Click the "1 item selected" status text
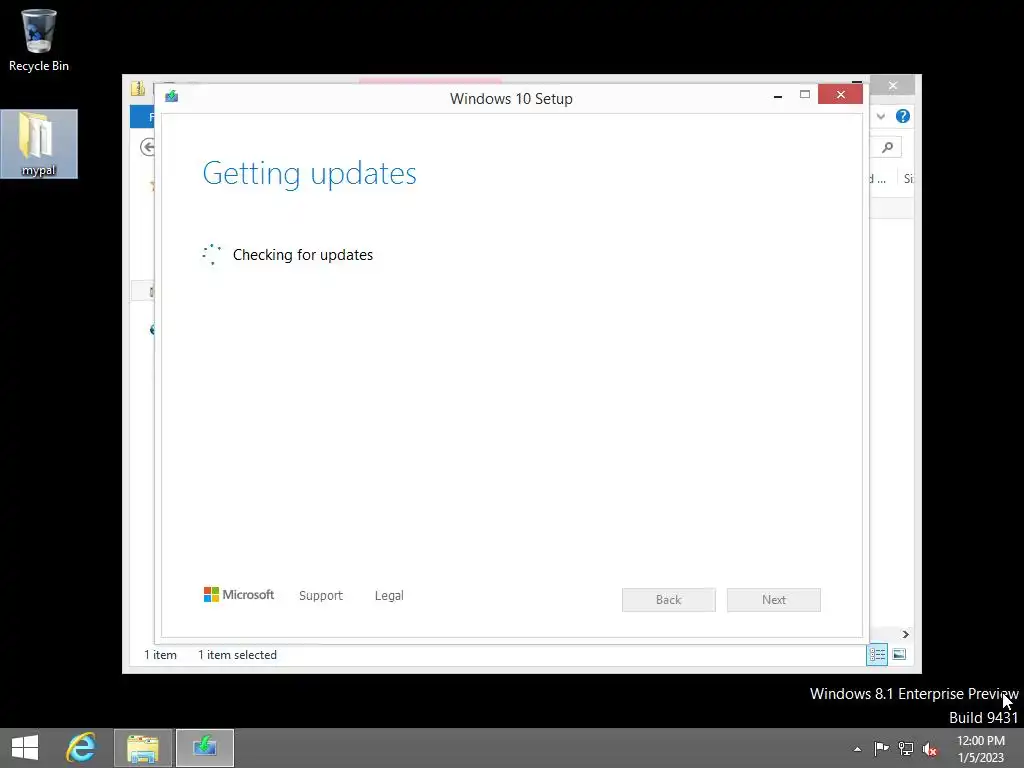The image size is (1024, 768). coord(237,654)
